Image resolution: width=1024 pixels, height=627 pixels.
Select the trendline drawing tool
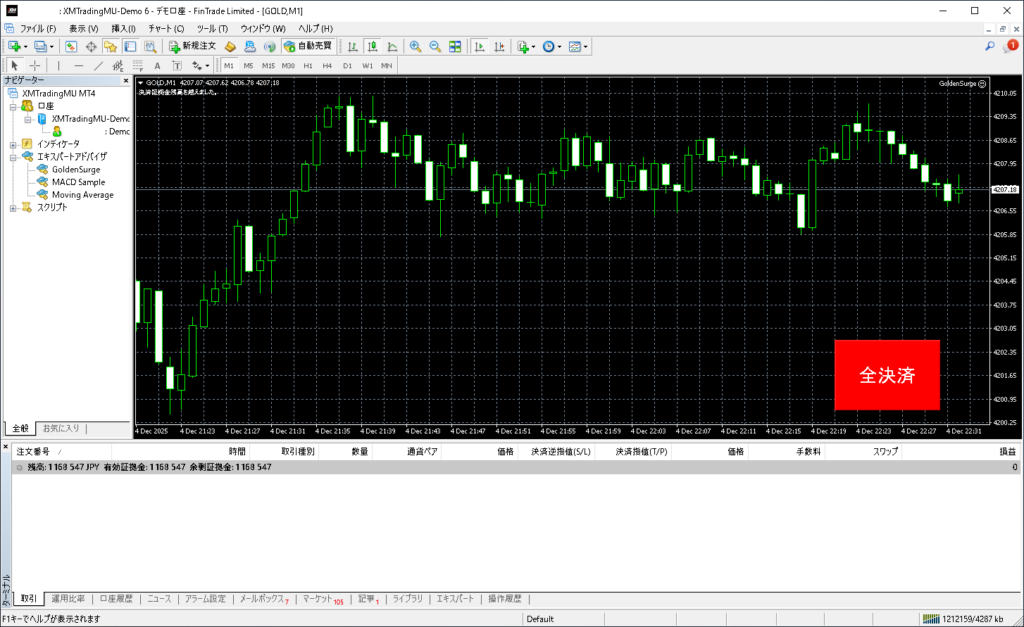pos(99,65)
